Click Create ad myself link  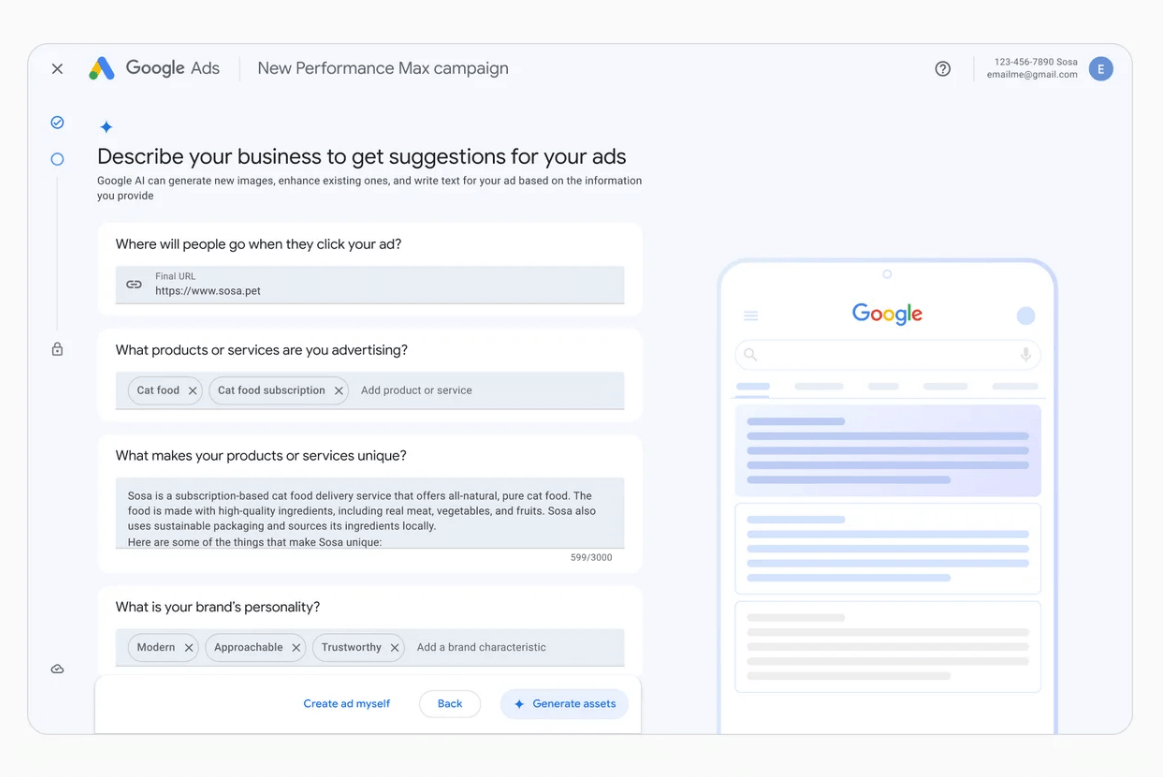[346, 704]
